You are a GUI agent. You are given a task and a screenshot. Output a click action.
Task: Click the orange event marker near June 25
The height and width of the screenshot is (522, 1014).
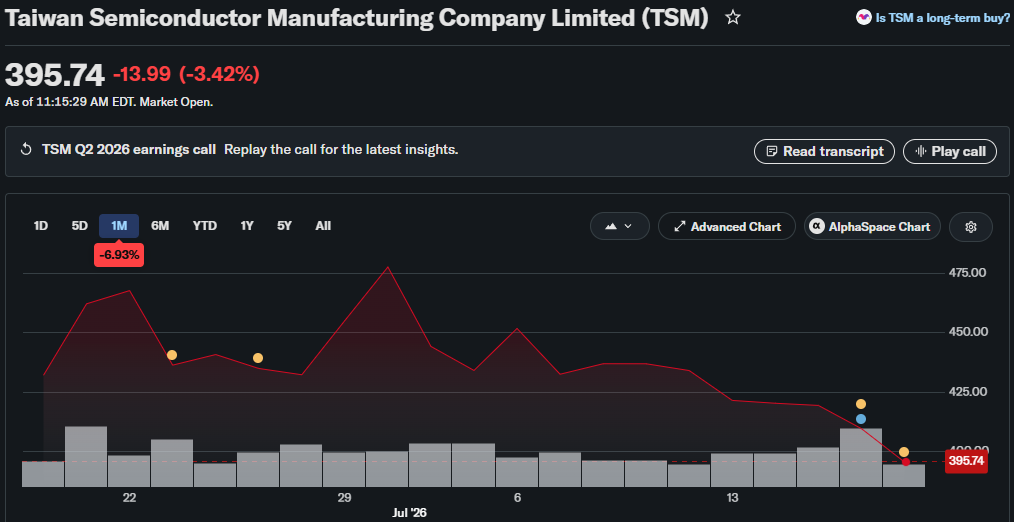pyautogui.click(x=257, y=358)
